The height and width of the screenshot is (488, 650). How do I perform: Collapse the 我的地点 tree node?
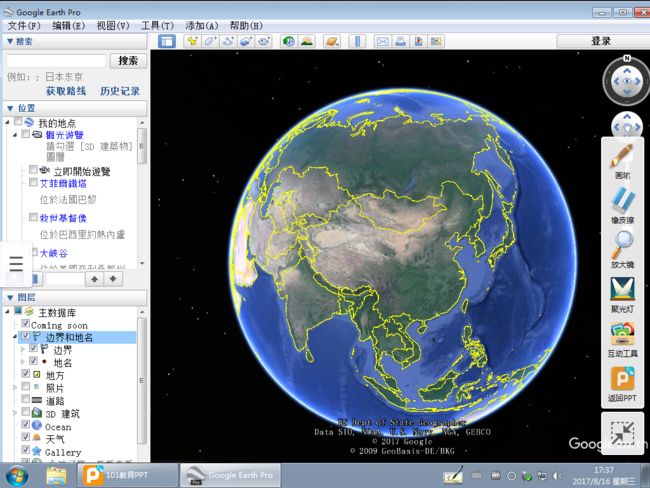7,122
